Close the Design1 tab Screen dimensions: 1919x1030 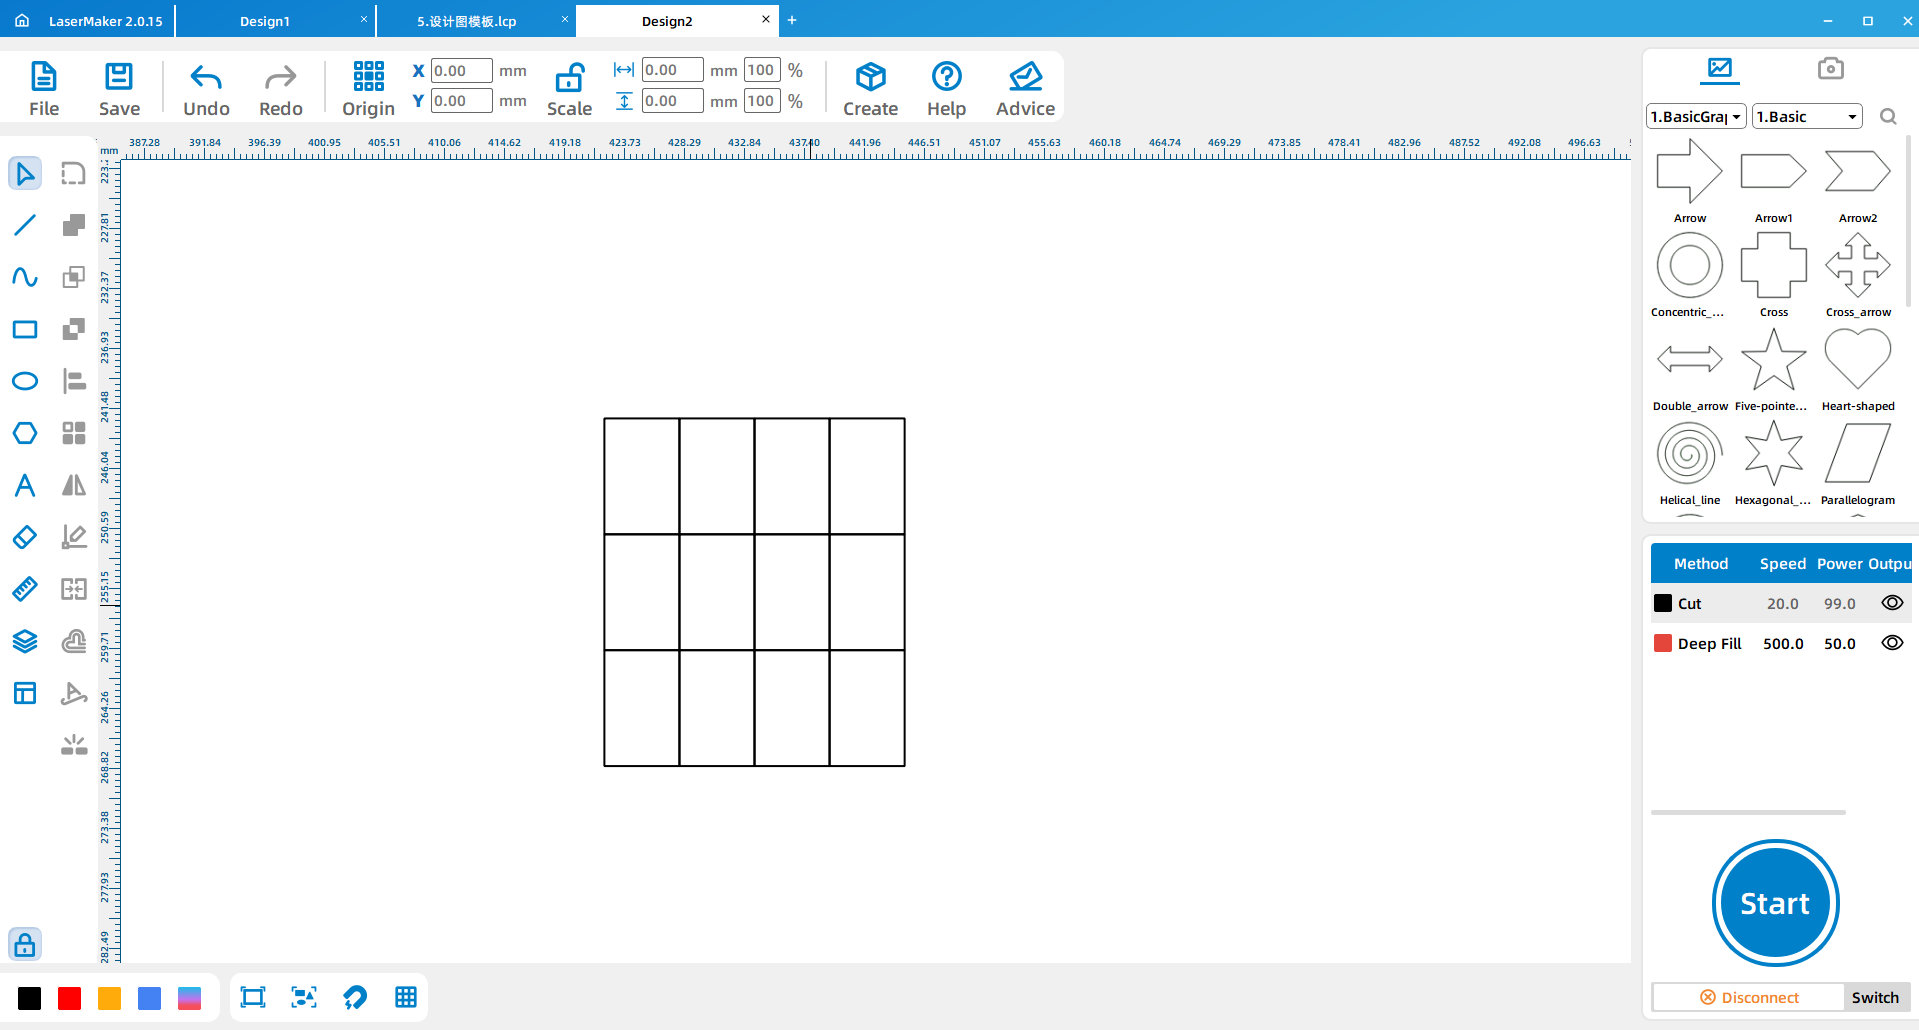pyautogui.click(x=364, y=20)
